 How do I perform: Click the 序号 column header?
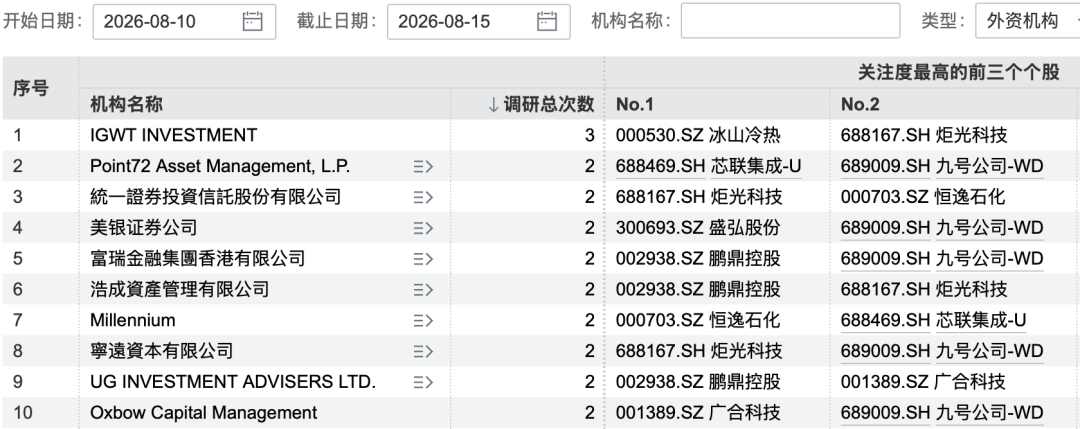pos(31,88)
